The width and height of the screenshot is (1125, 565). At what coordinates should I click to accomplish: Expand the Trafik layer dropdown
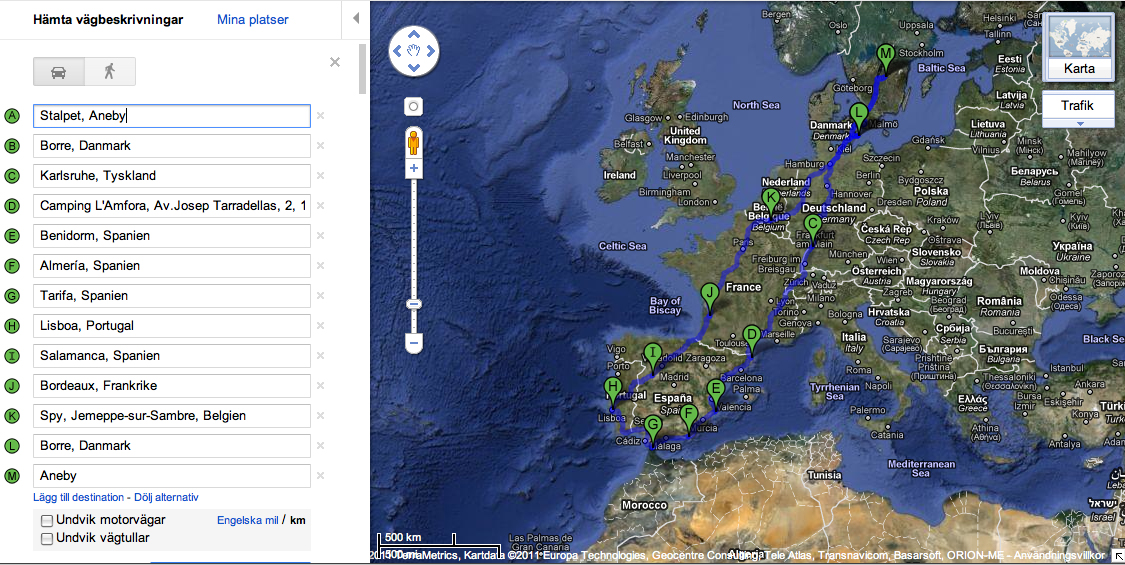(1079, 123)
